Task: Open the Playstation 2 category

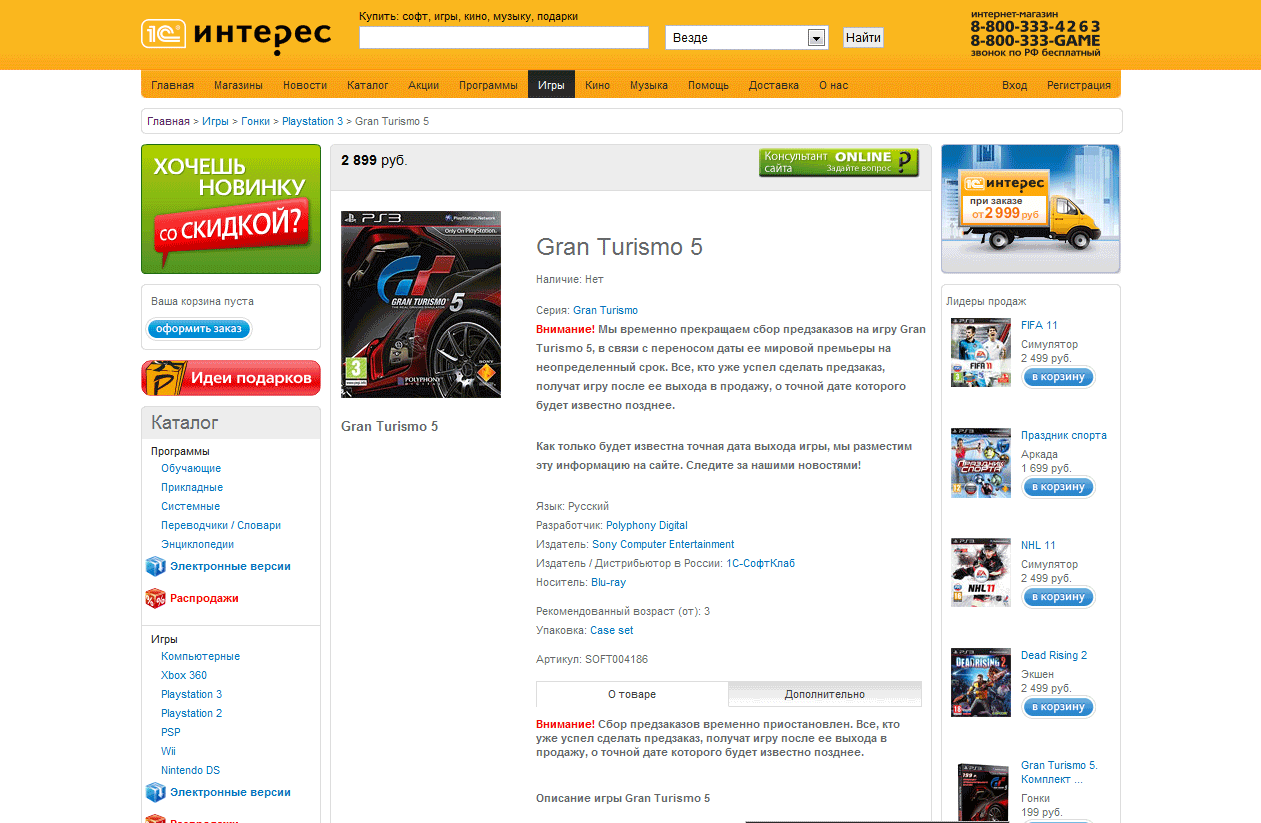Action: point(191,713)
